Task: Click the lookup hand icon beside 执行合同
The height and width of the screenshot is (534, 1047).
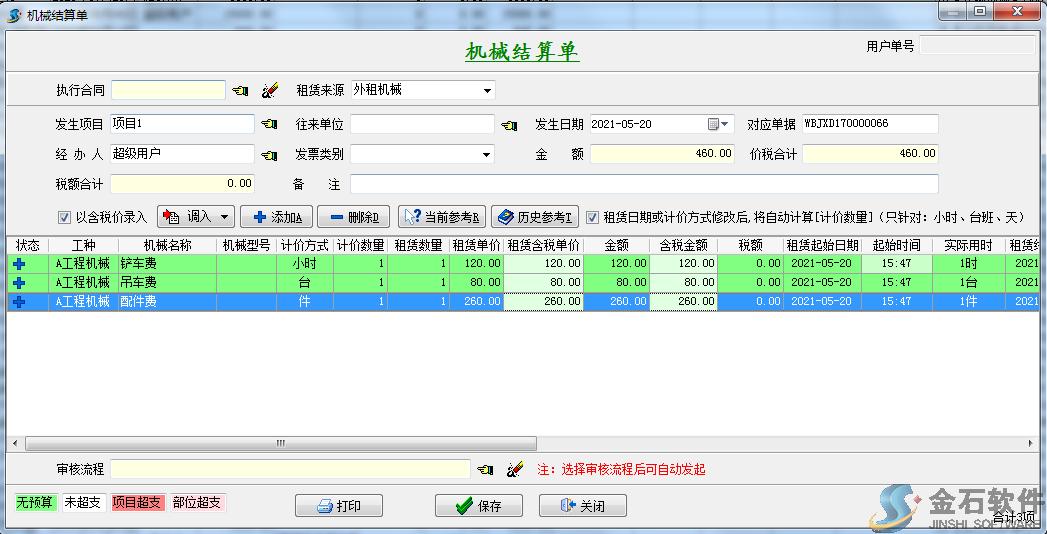Action: pos(241,91)
